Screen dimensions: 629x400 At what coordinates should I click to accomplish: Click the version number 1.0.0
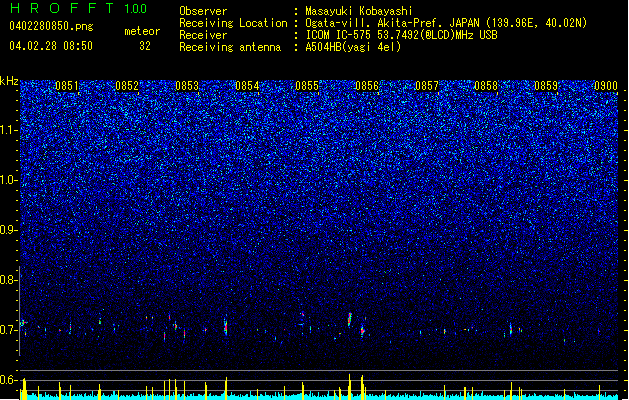[135, 8]
